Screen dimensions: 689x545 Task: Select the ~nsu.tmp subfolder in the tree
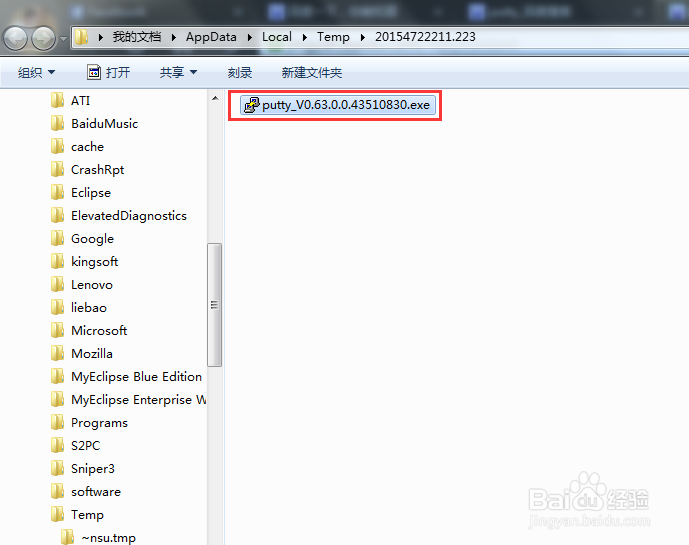pos(109,538)
